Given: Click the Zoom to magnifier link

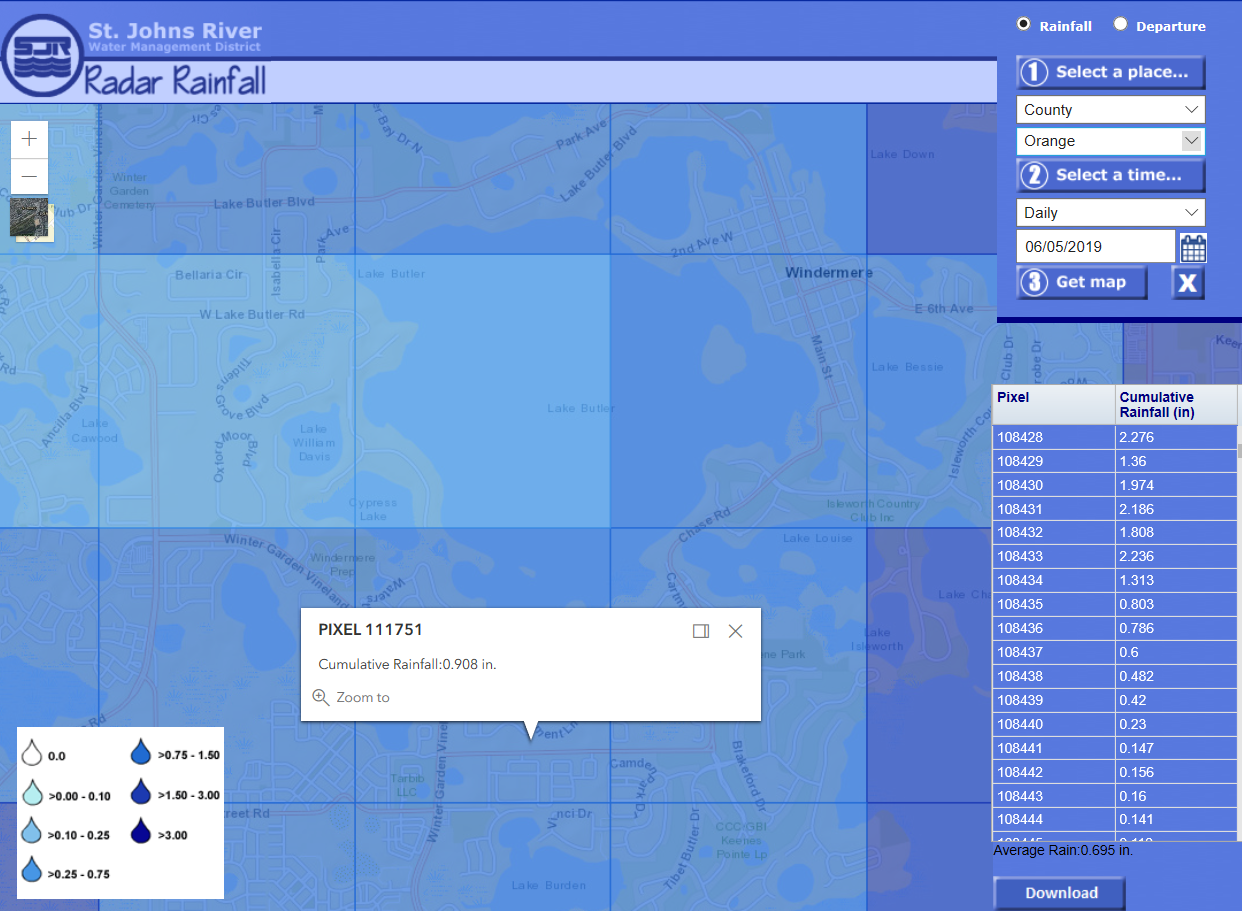Looking at the screenshot, I should (351, 697).
